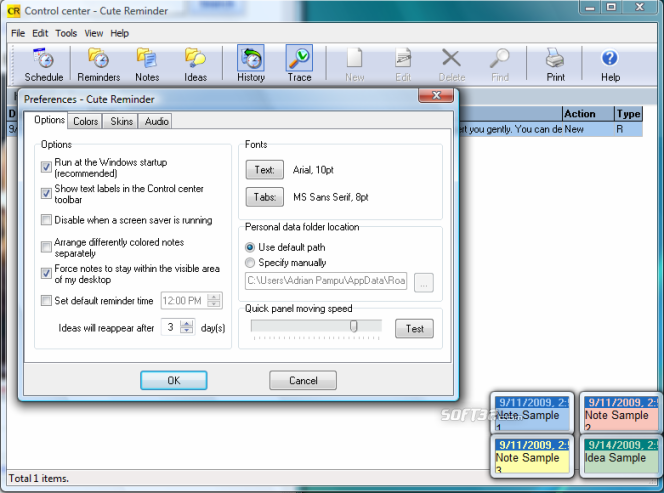Enable Arrange differently colored notes separately
Viewport: 664px width, 493px height.
pyautogui.click(x=46, y=246)
